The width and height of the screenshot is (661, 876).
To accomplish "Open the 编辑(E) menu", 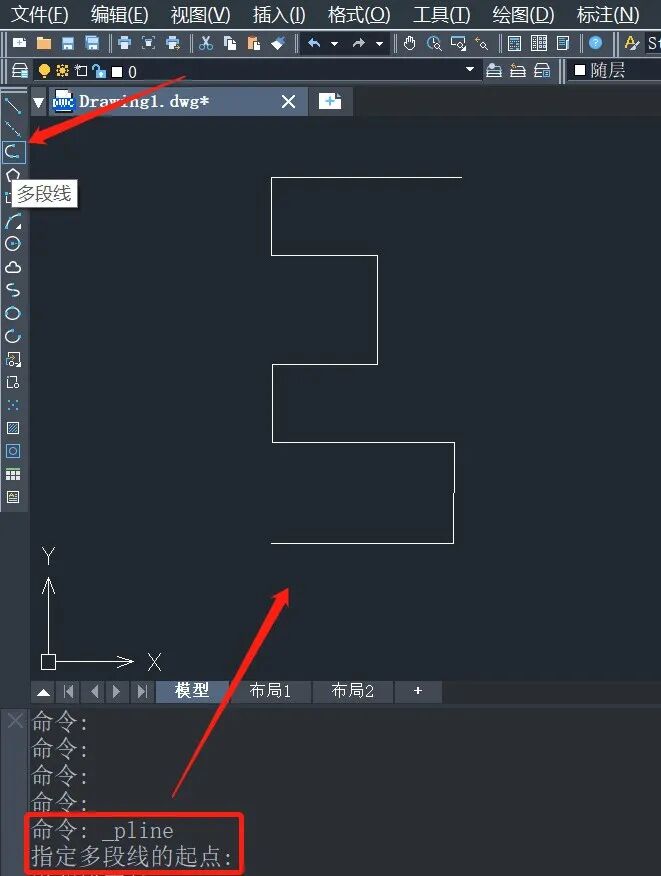I will point(120,15).
